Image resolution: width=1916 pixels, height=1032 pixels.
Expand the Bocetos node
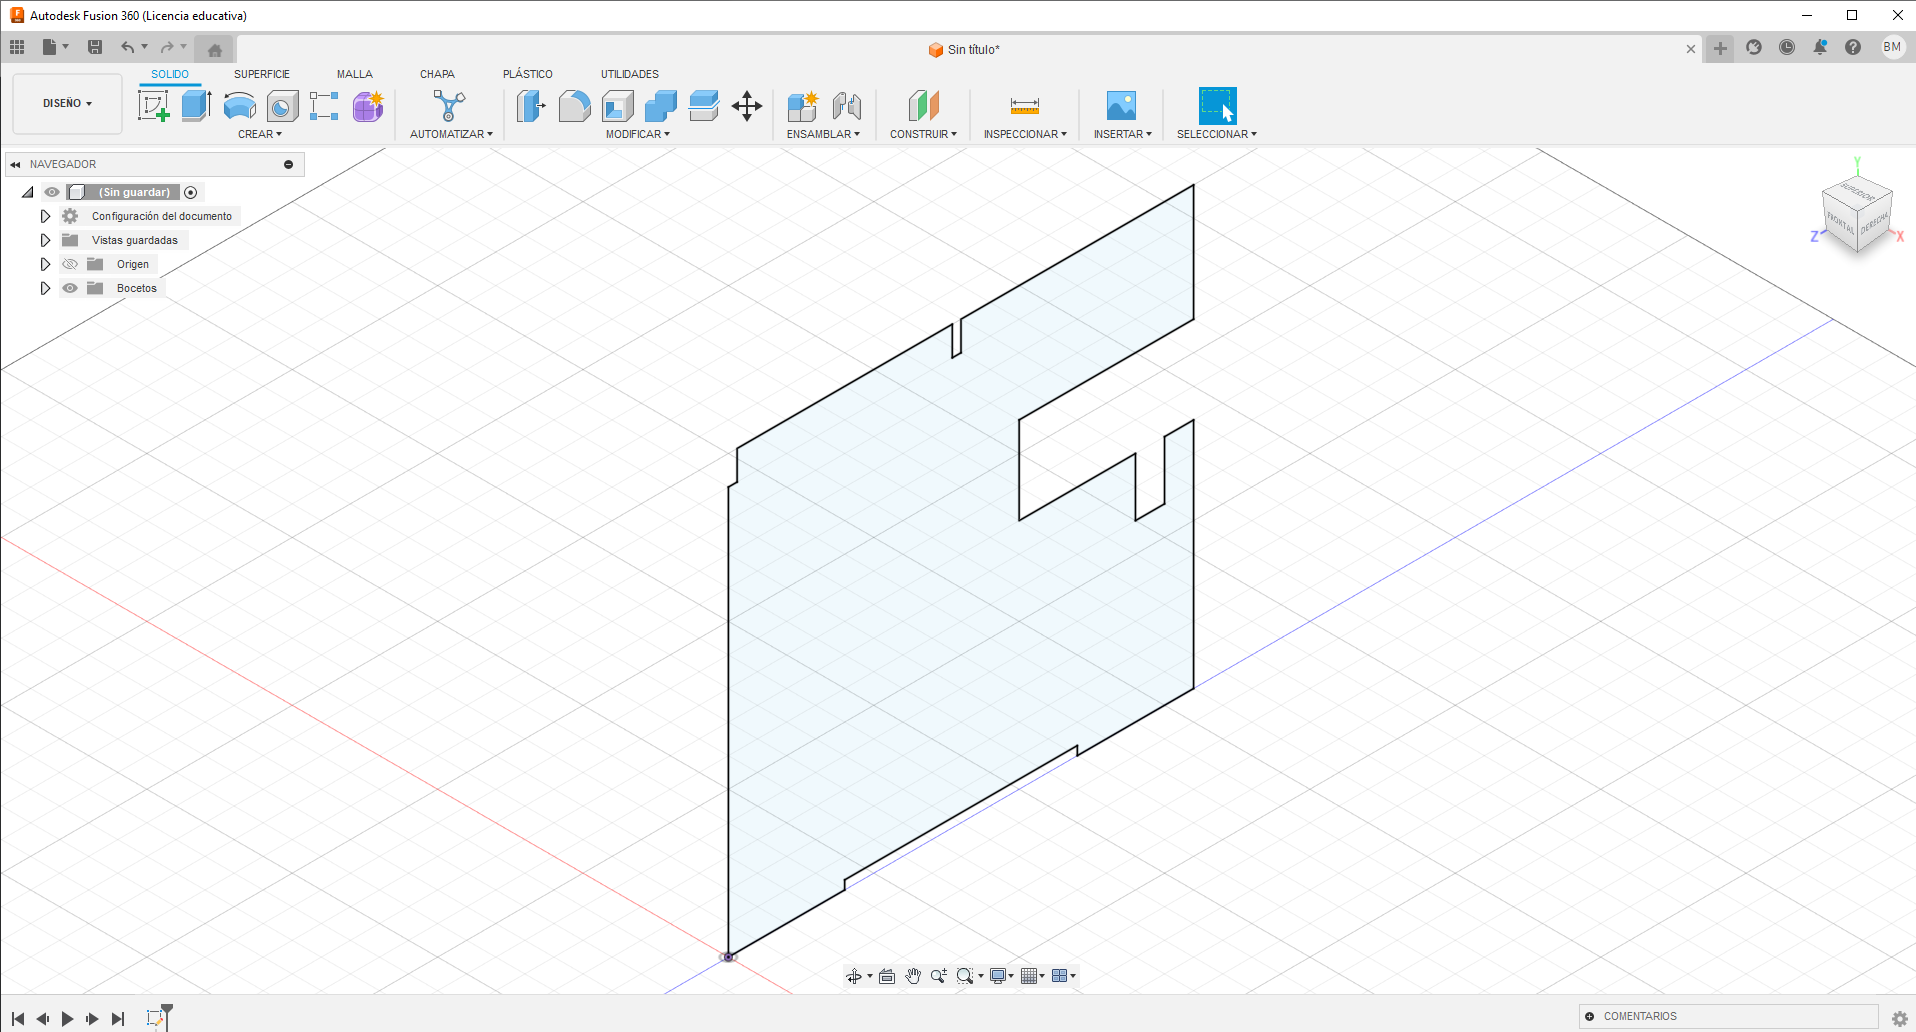pyautogui.click(x=45, y=288)
